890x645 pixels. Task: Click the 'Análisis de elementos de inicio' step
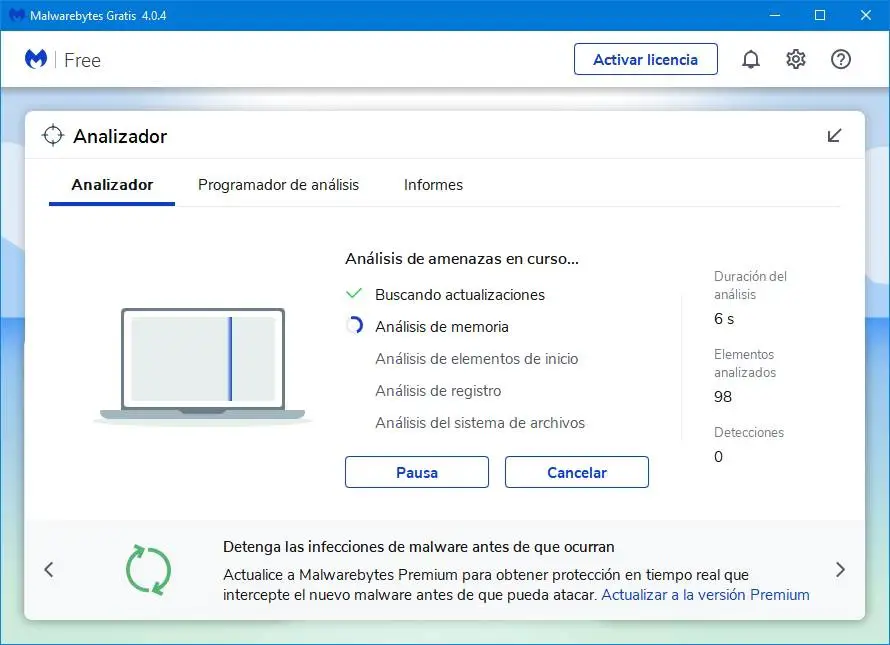pyautogui.click(x=477, y=359)
